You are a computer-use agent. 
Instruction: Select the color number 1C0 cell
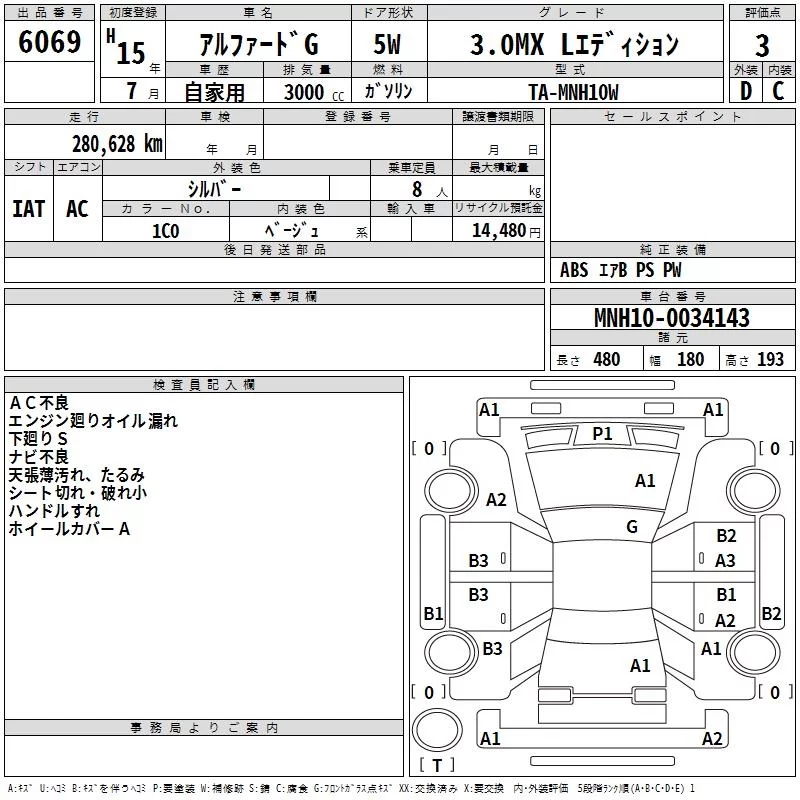pyautogui.click(x=166, y=231)
